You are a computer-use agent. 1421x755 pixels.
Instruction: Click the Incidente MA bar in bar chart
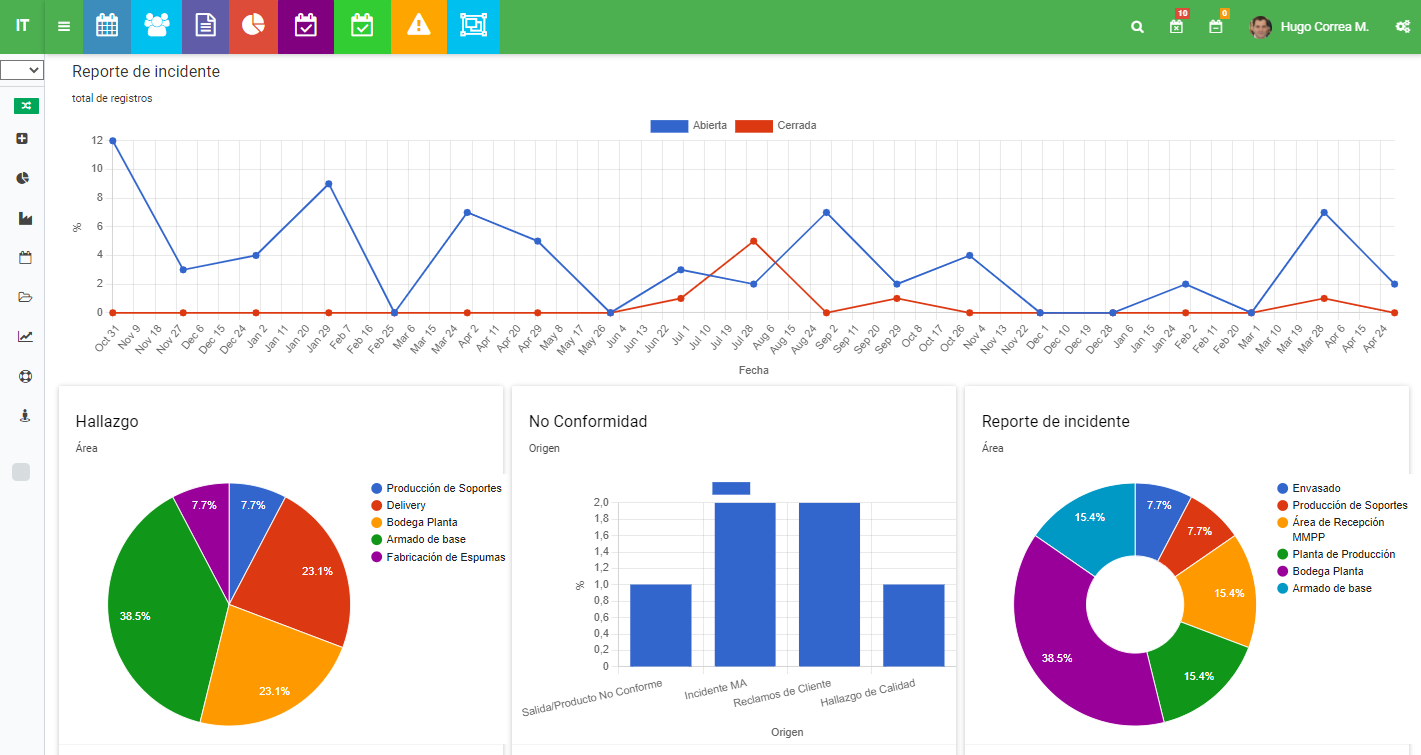point(744,584)
